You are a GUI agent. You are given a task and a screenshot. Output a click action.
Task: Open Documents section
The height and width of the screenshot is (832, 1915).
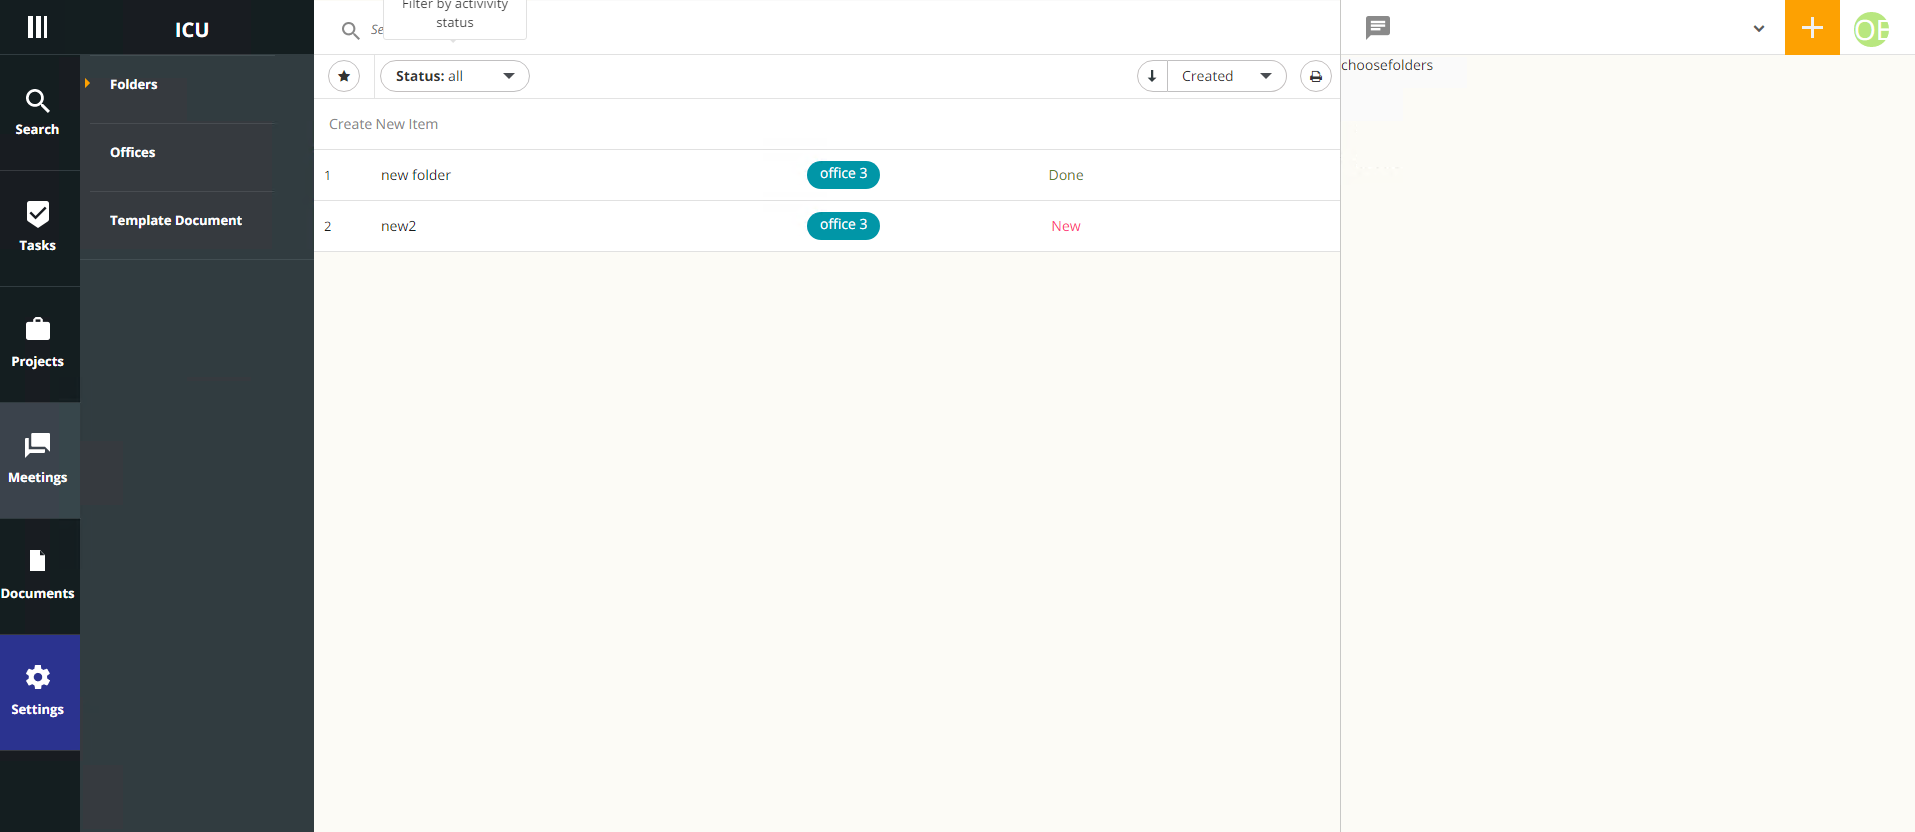(x=38, y=577)
